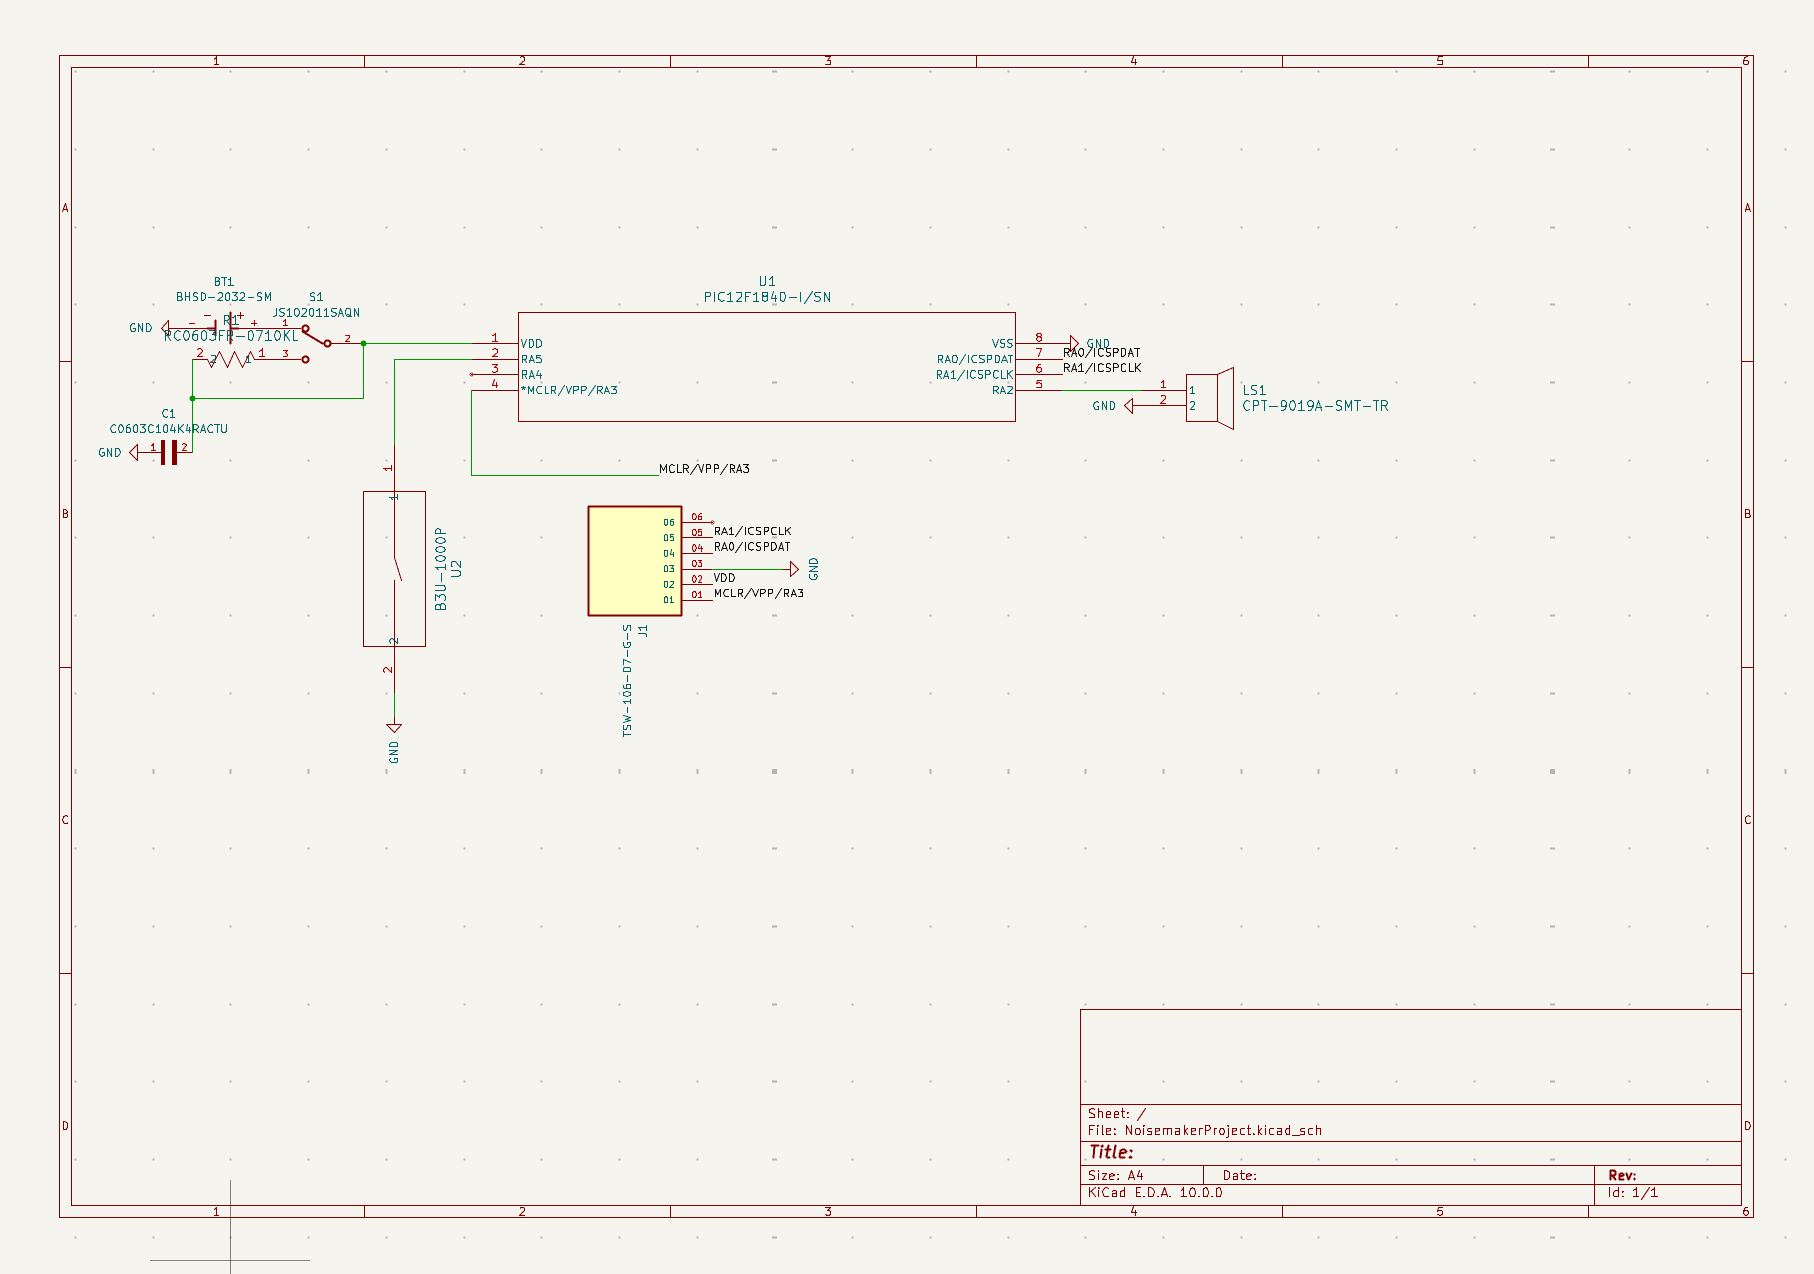The height and width of the screenshot is (1274, 1814).
Task: Select the R1 resistor zigzag symbol
Action: [229, 359]
